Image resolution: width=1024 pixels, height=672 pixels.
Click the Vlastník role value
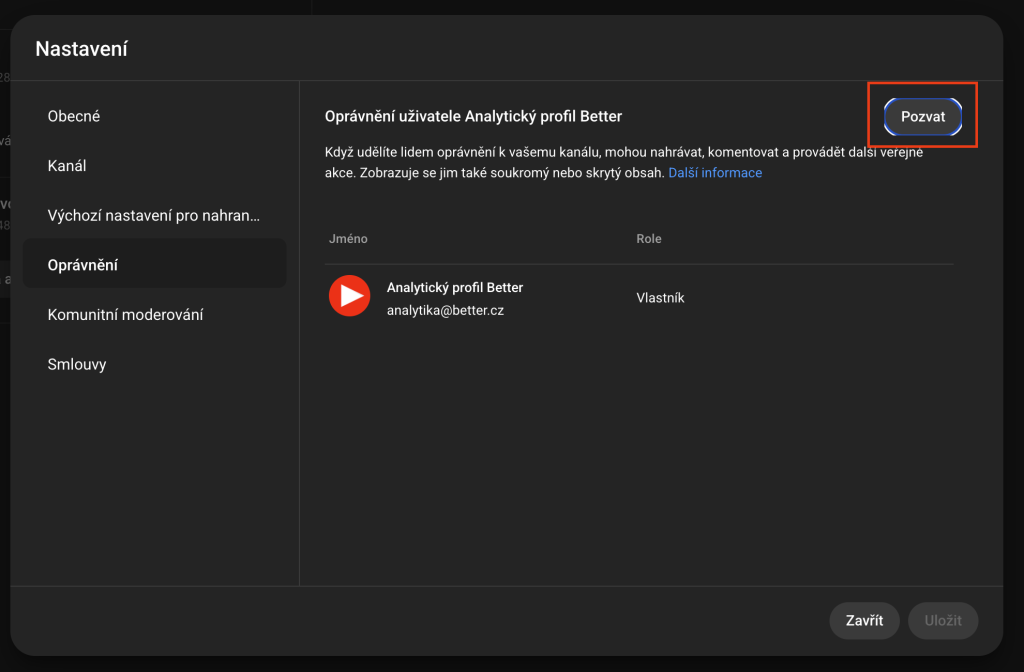[x=660, y=298]
